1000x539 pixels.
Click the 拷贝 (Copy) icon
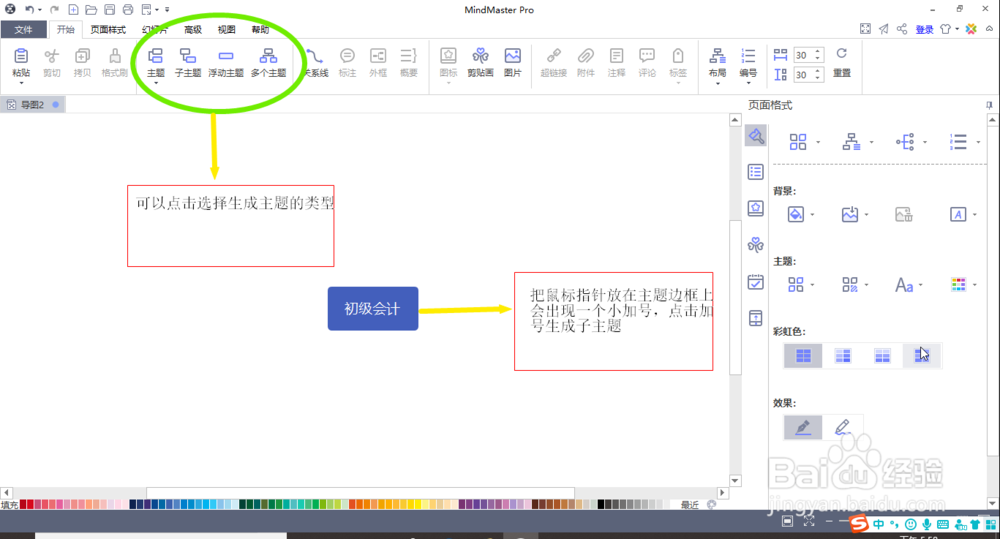[x=82, y=56]
